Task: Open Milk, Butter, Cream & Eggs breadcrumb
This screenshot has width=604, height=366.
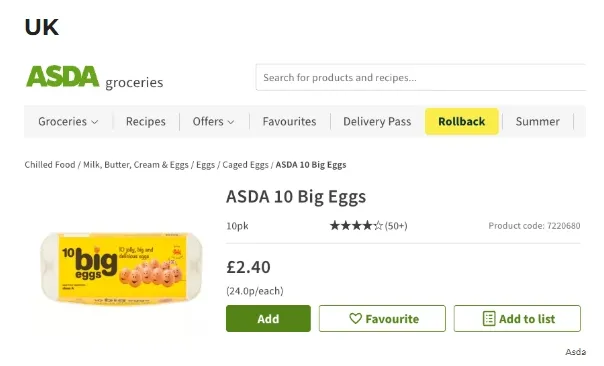Action: coord(136,165)
